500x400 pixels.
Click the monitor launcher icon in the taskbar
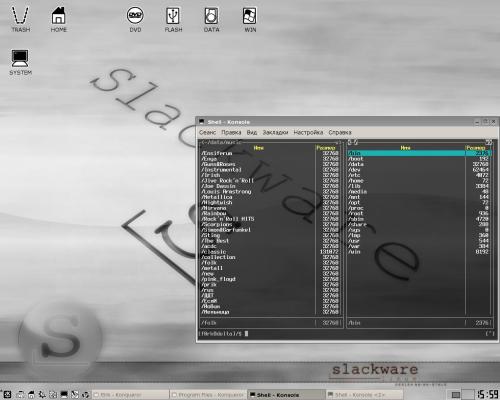coord(64,395)
